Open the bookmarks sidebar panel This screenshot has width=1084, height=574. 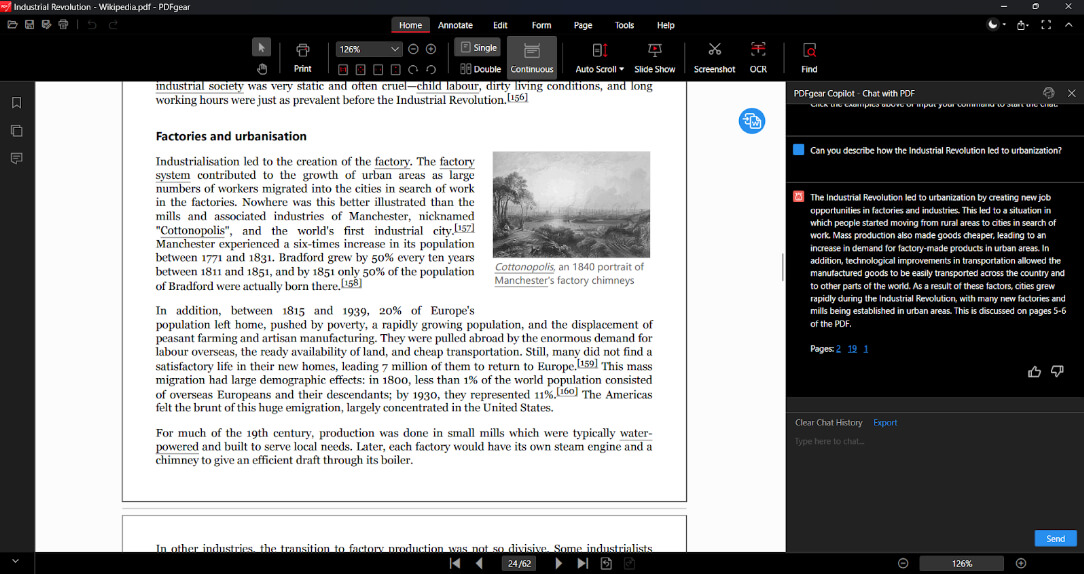coord(17,102)
